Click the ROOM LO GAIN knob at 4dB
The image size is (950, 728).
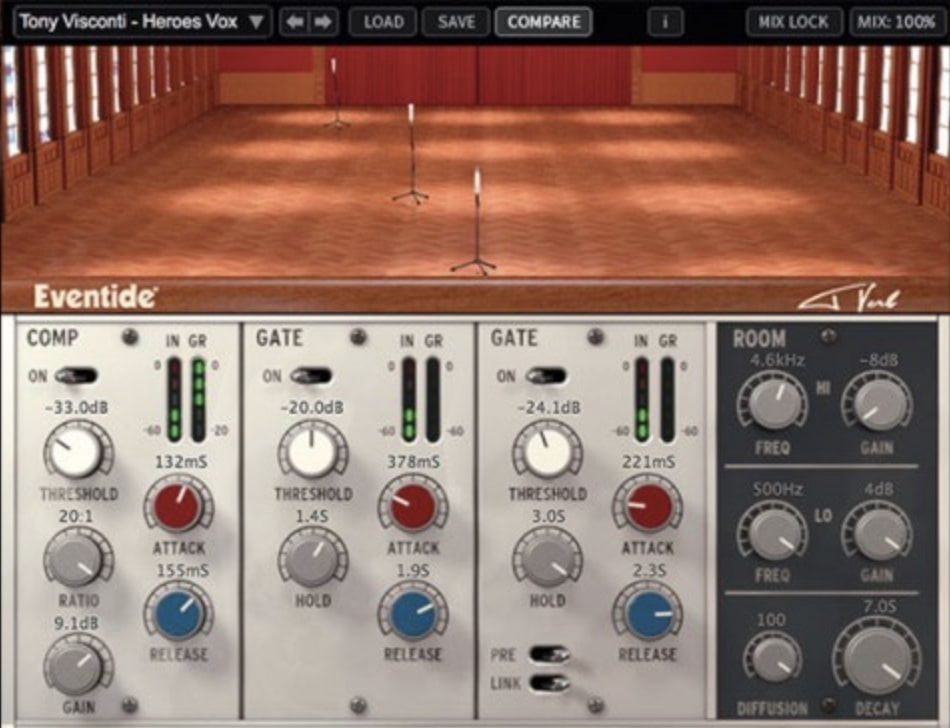point(877,532)
